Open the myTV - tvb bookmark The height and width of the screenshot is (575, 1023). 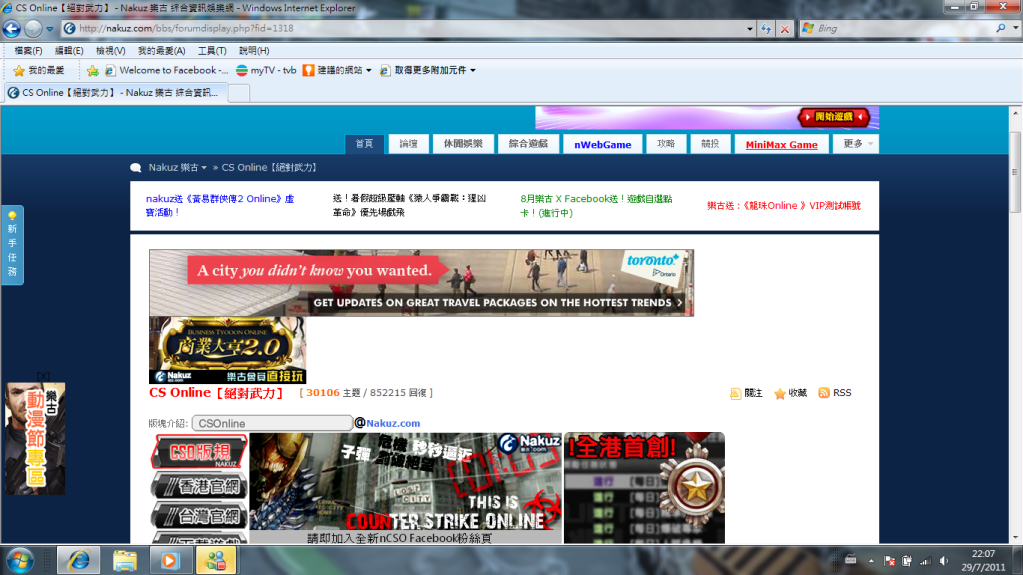266,70
